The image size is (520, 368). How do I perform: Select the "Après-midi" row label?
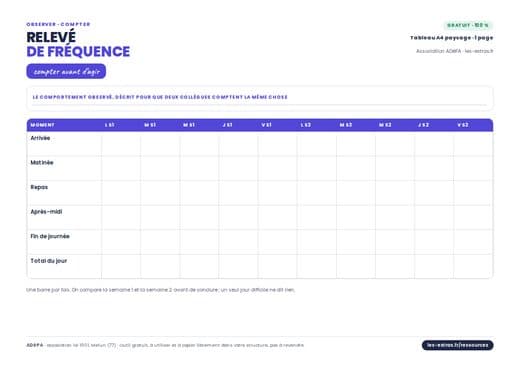(46, 212)
